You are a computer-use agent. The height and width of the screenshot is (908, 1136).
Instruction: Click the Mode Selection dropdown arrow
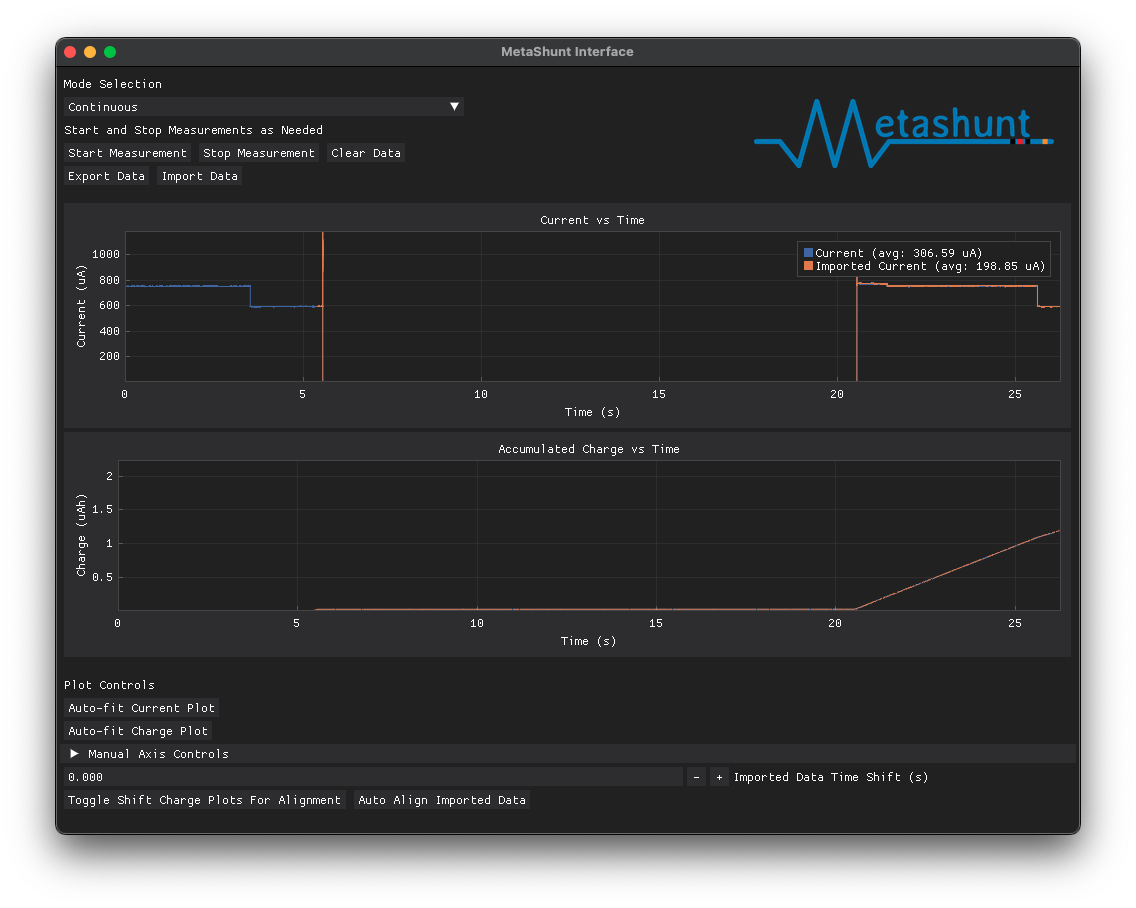click(x=454, y=106)
